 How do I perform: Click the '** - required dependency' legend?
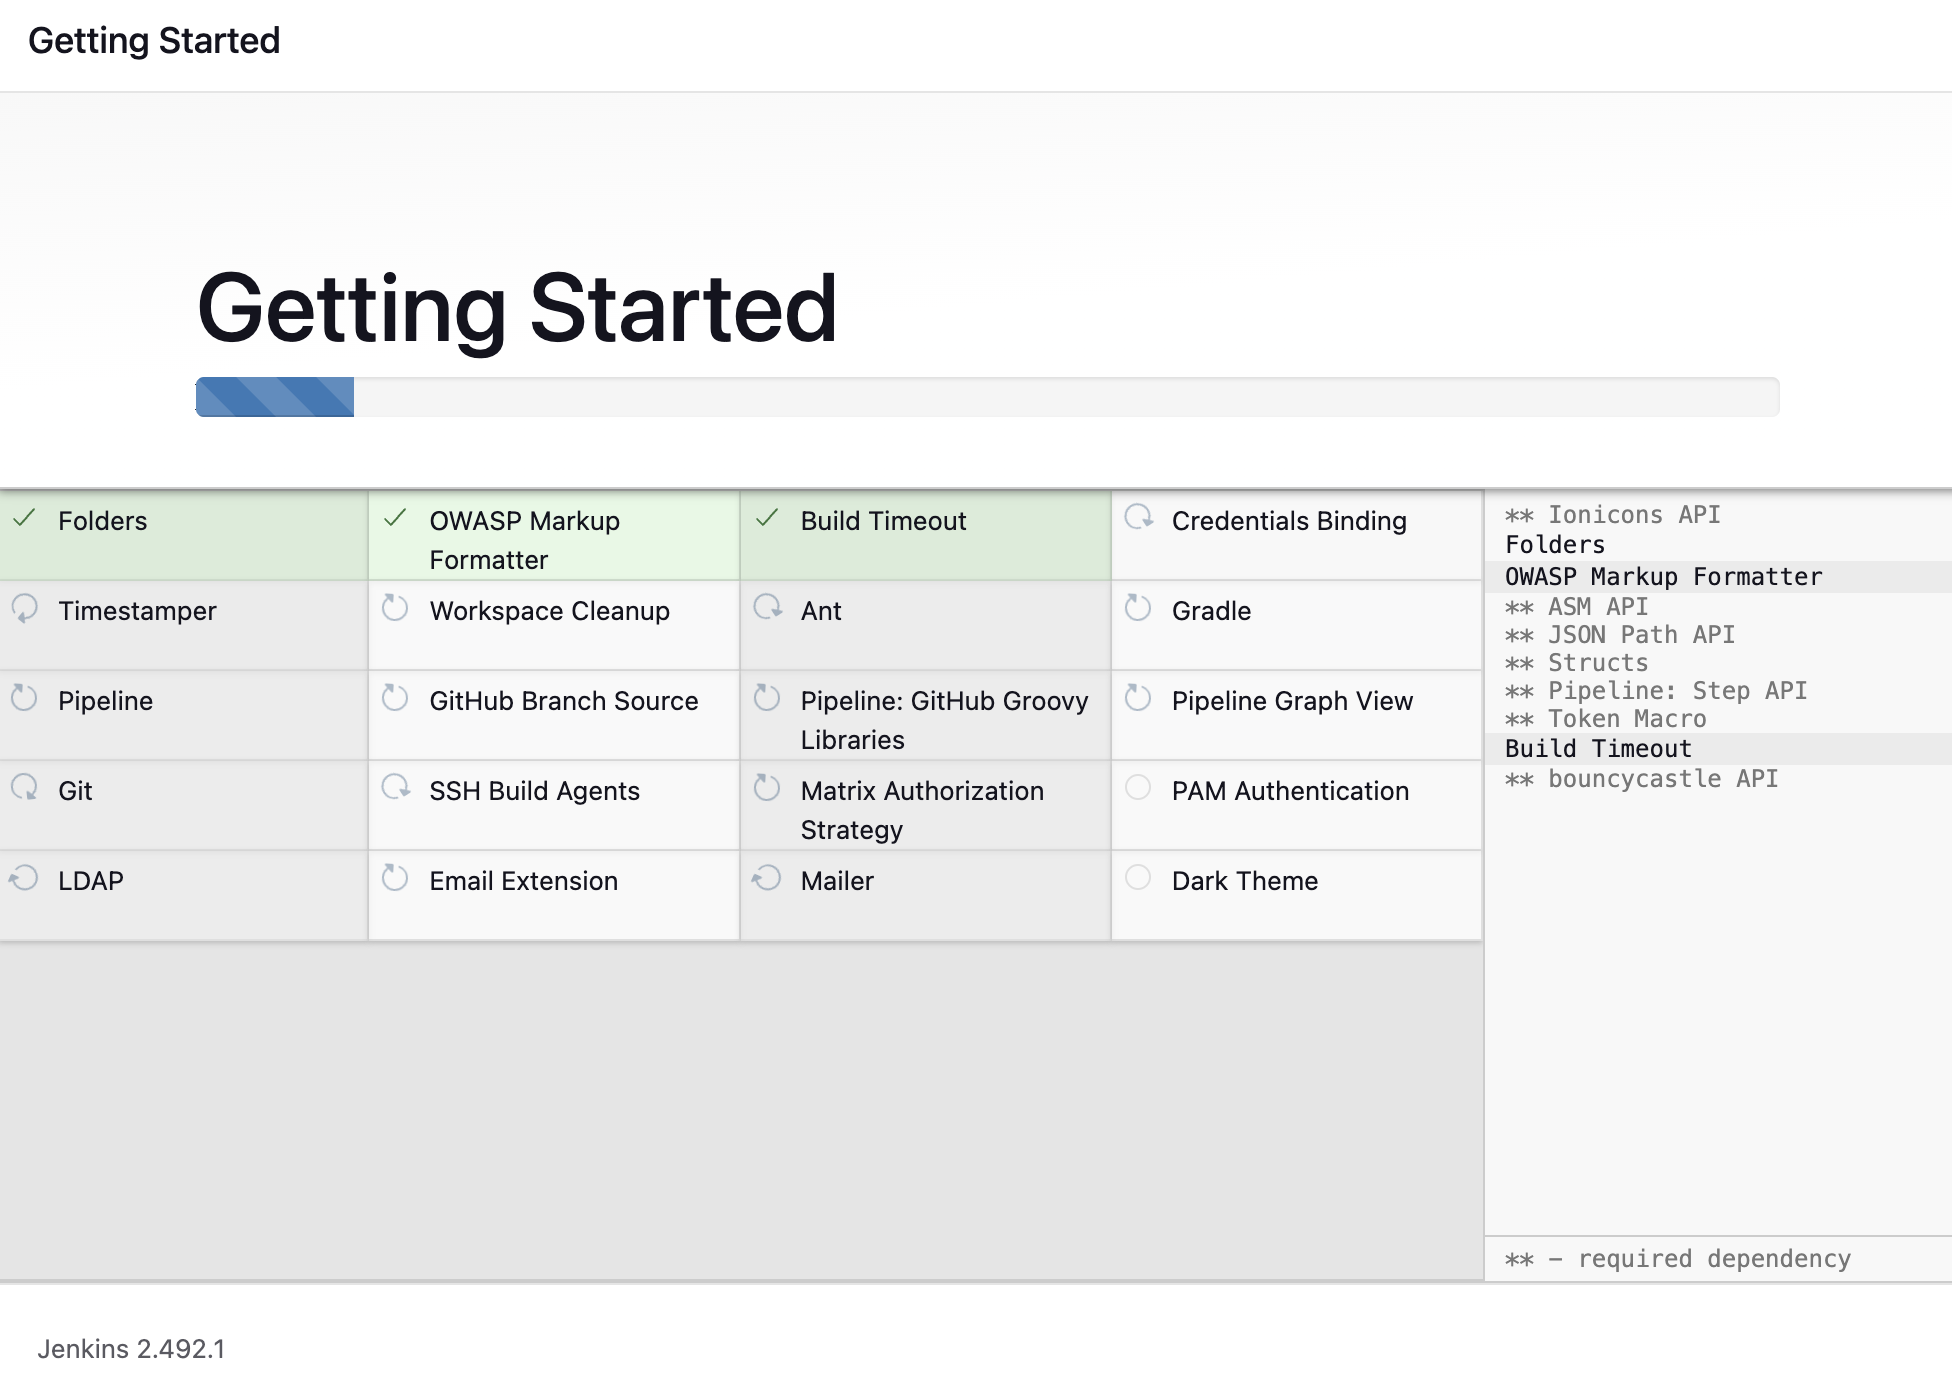pyautogui.click(x=1677, y=1259)
